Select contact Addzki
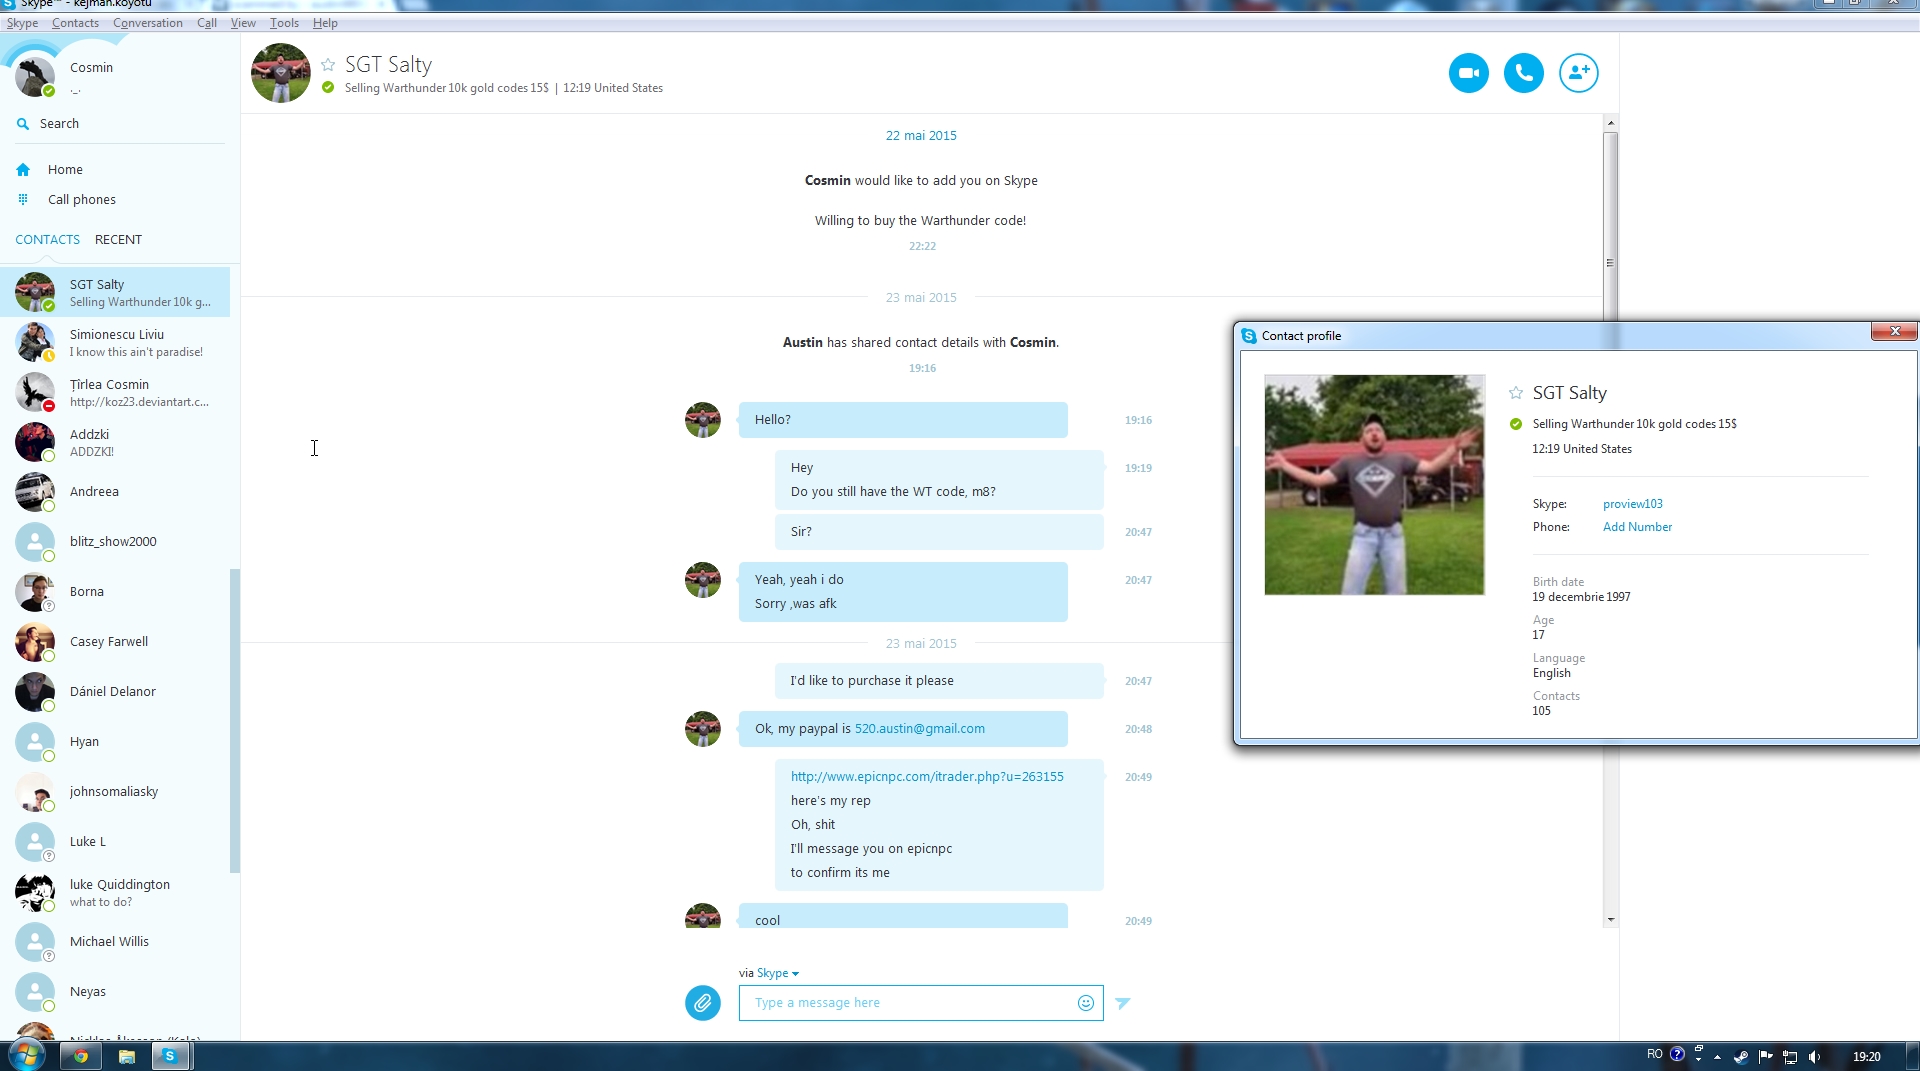This screenshot has width=1920, height=1071. pos(115,442)
